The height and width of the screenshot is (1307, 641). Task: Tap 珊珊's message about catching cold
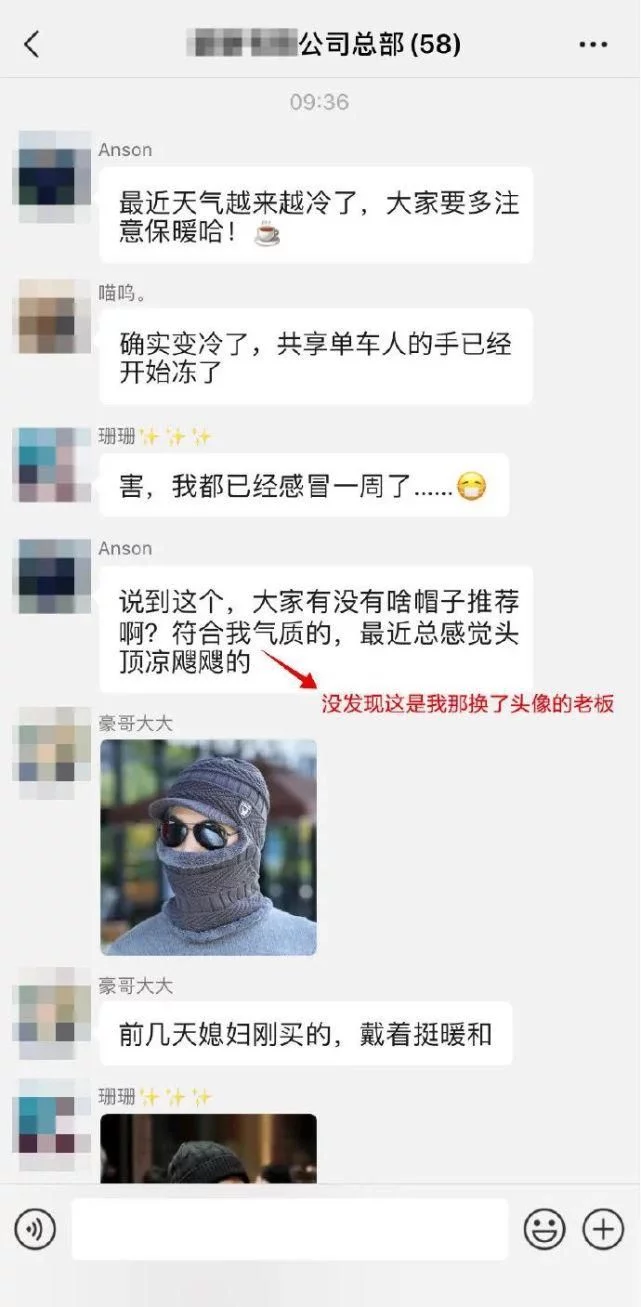click(x=304, y=486)
